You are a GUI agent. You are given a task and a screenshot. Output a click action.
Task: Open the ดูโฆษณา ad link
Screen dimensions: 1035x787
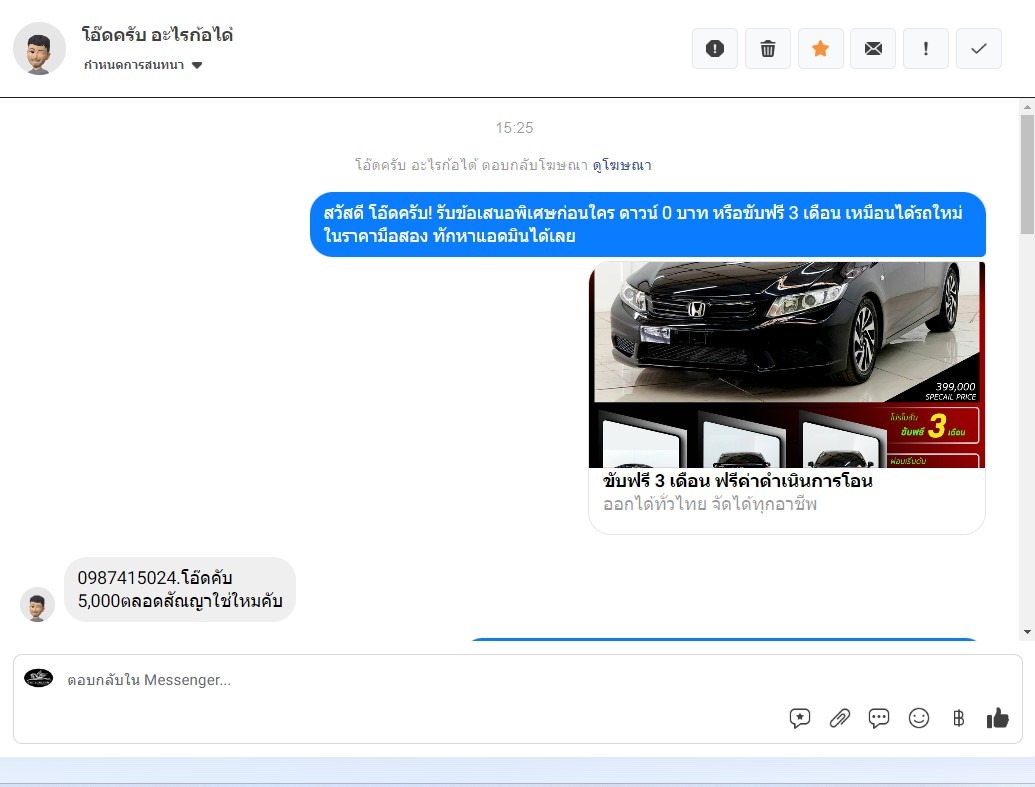pos(622,165)
